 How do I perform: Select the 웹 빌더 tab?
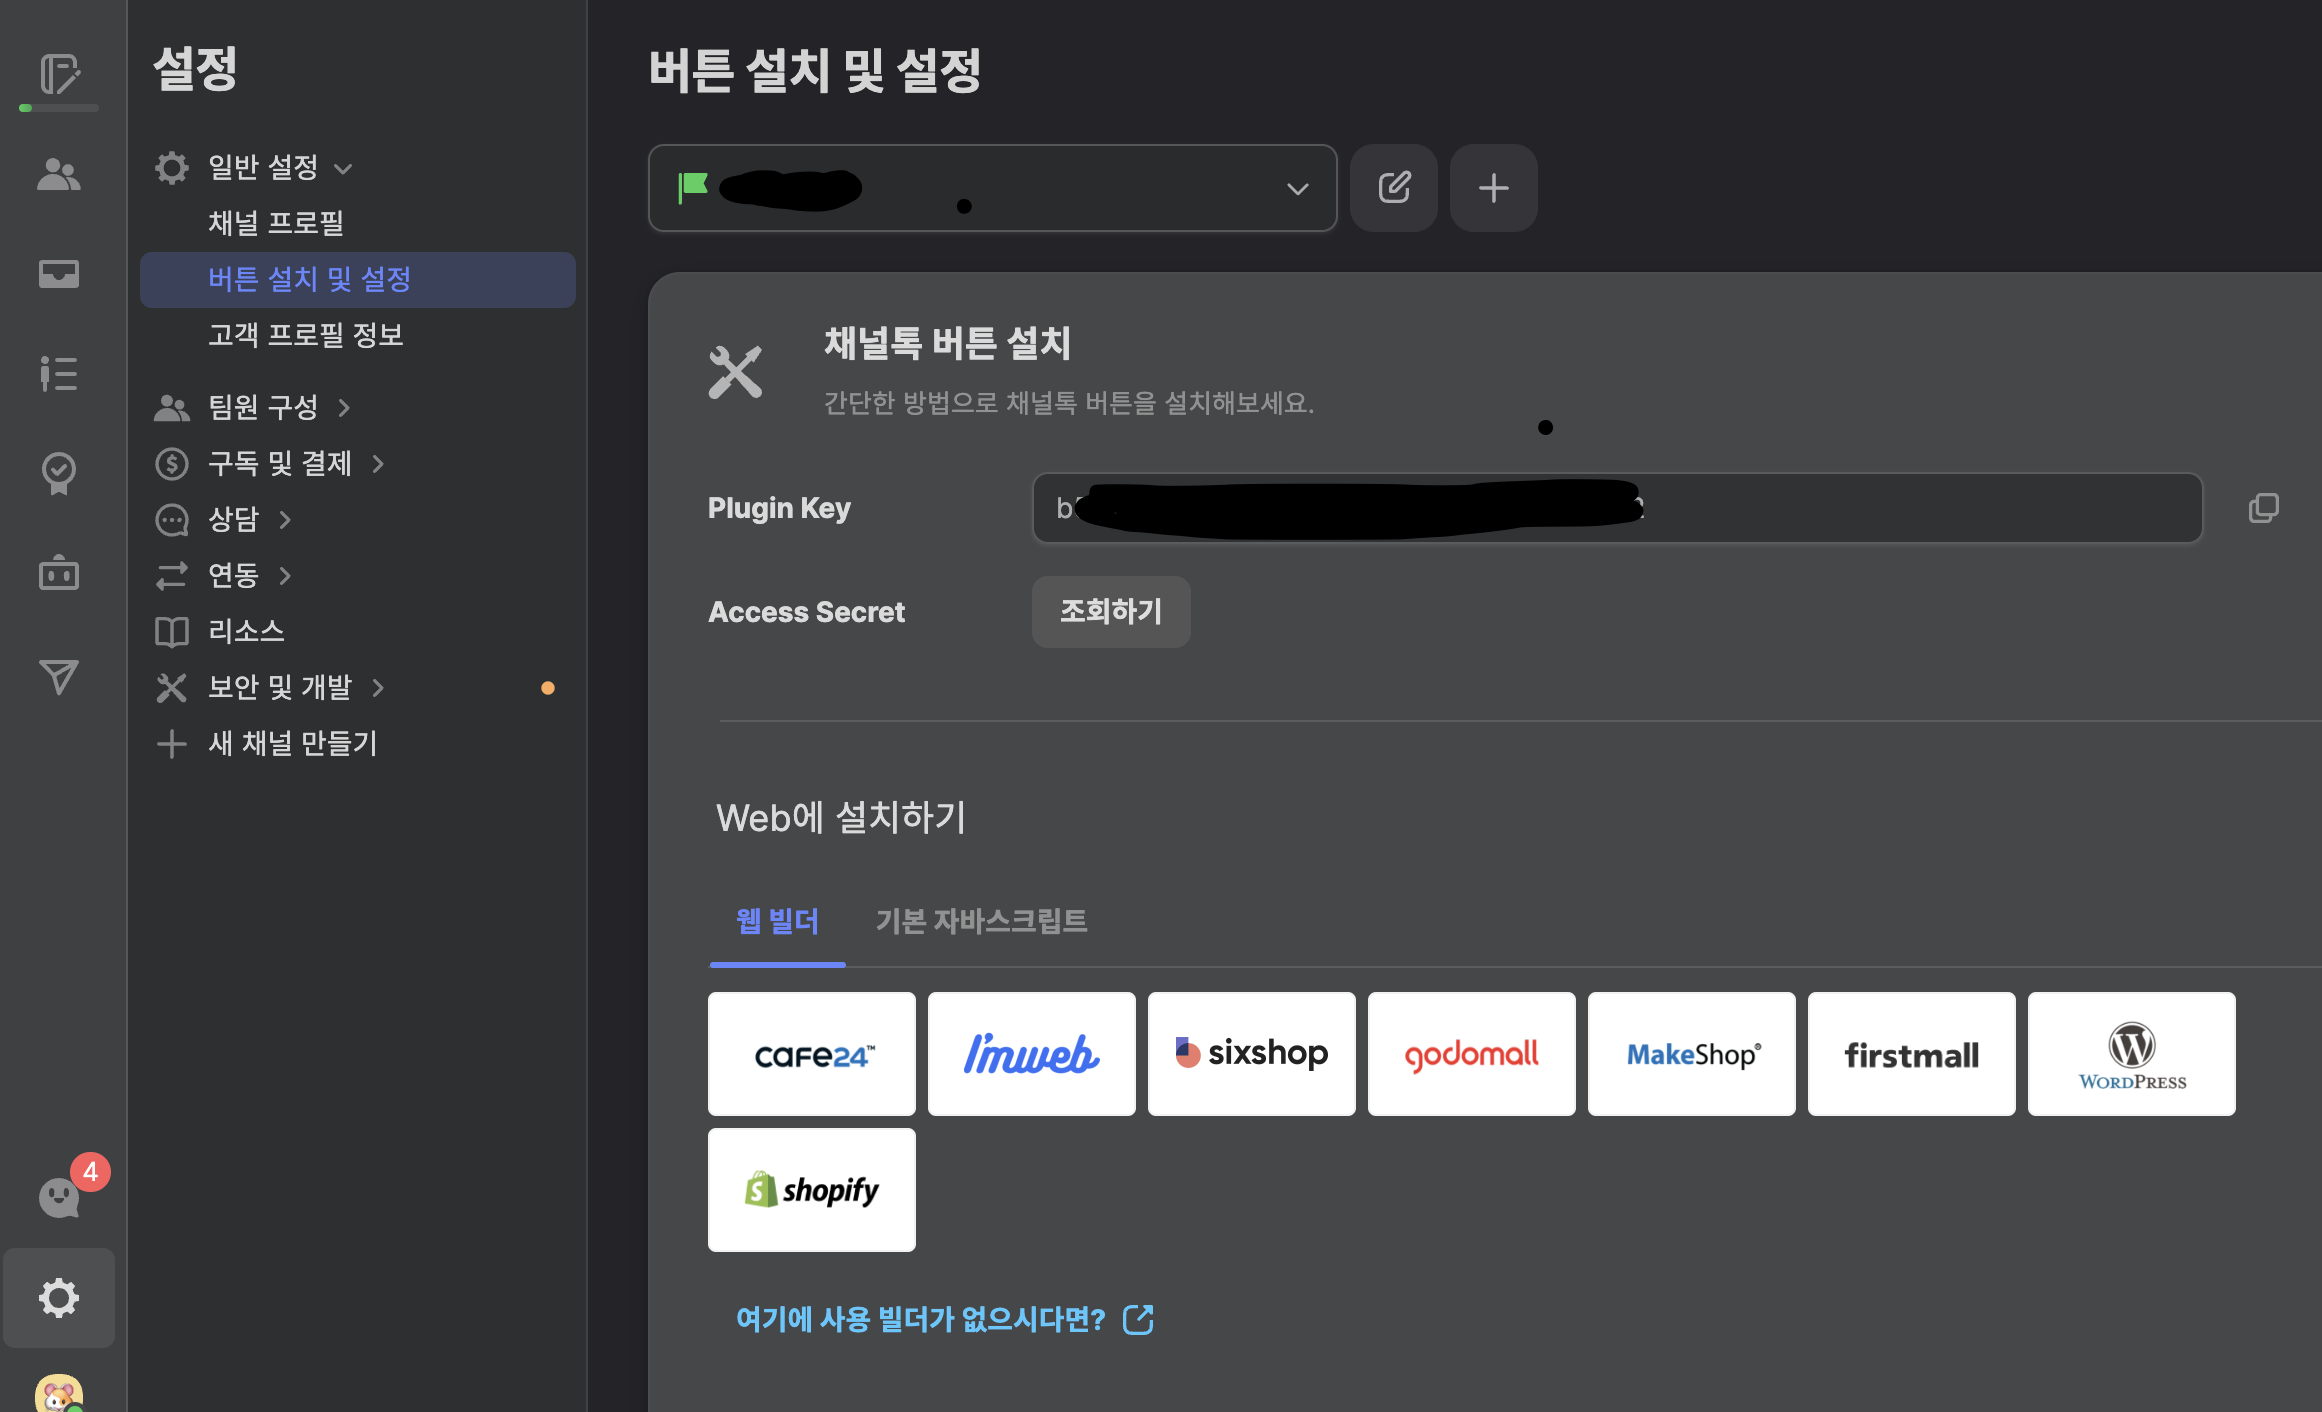click(x=777, y=921)
